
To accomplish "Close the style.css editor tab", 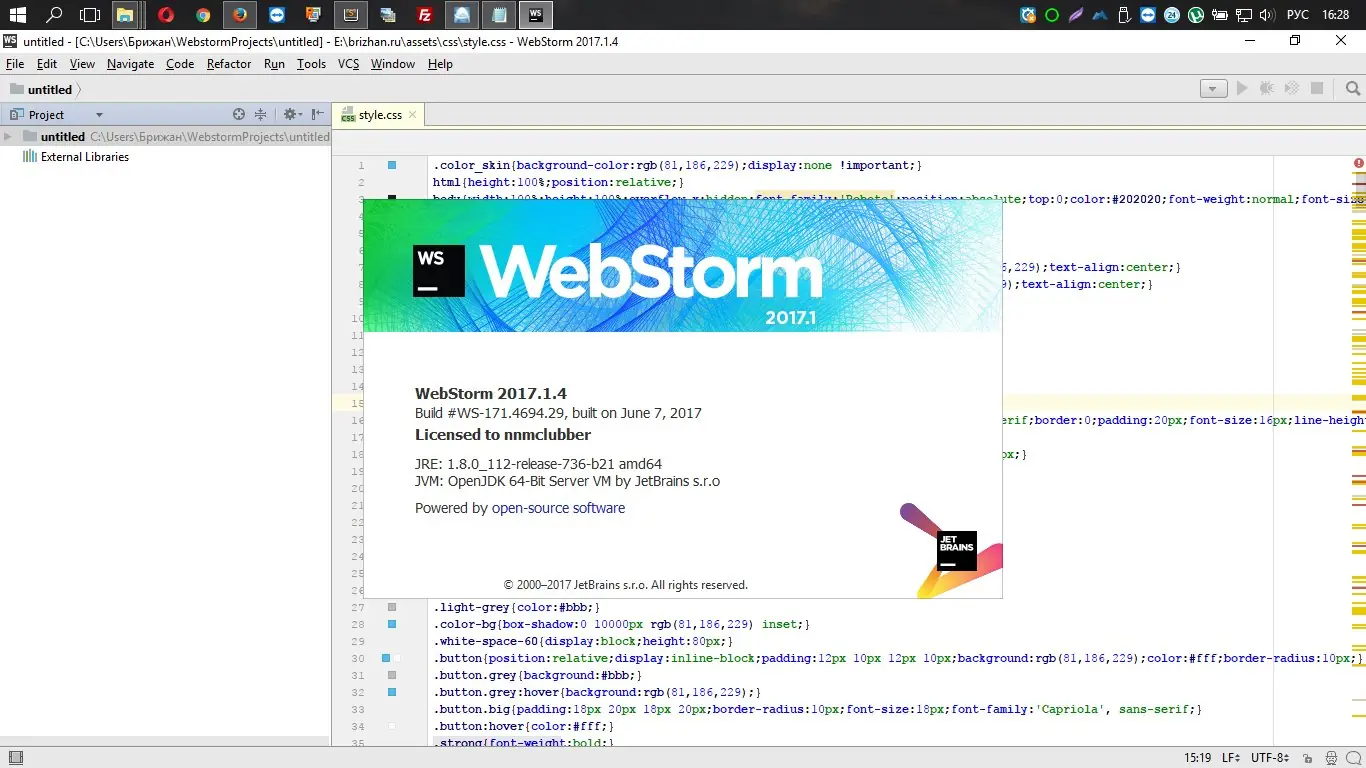I will pyautogui.click(x=412, y=115).
